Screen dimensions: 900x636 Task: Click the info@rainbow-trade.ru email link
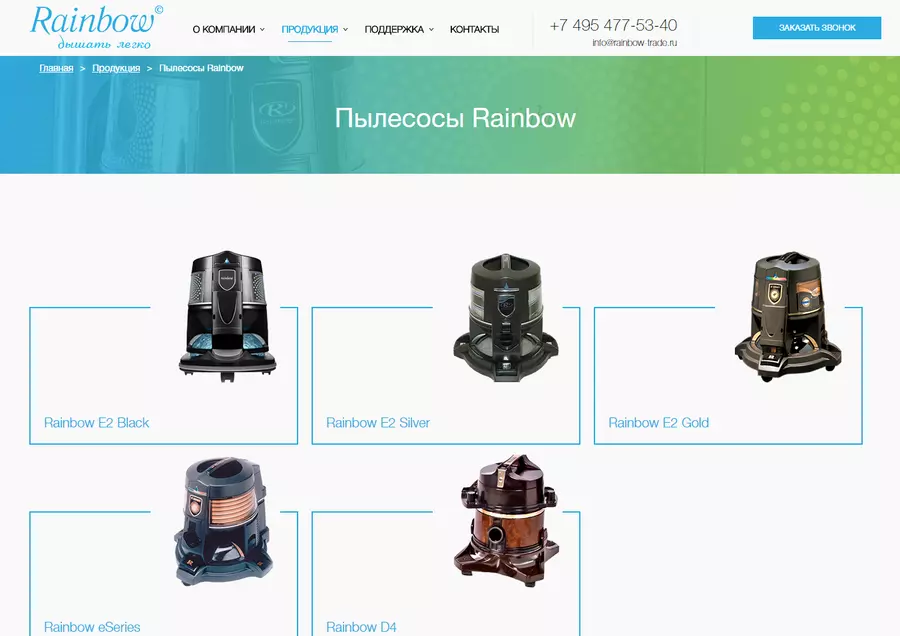tap(635, 42)
